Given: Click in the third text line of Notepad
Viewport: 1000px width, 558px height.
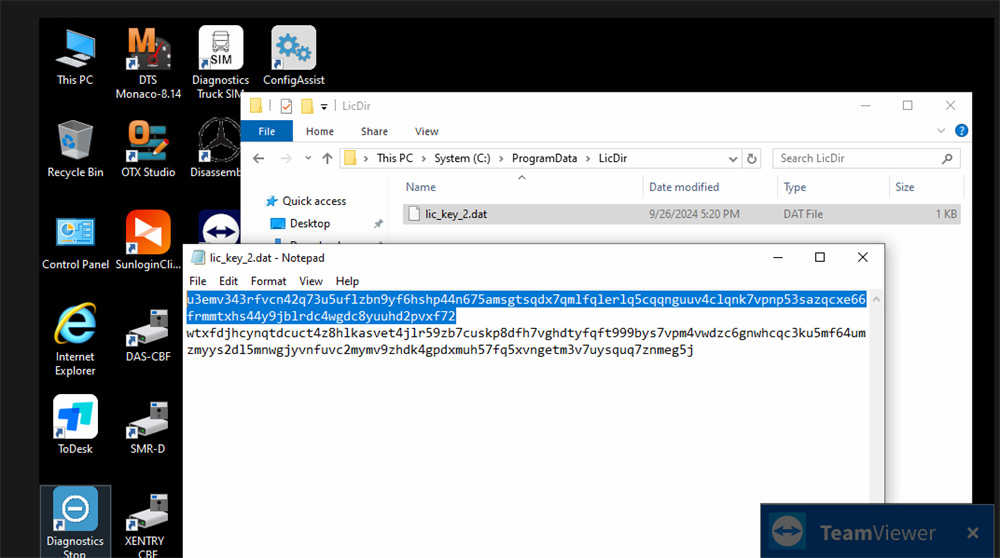Looking at the screenshot, I should tap(526, 333).
